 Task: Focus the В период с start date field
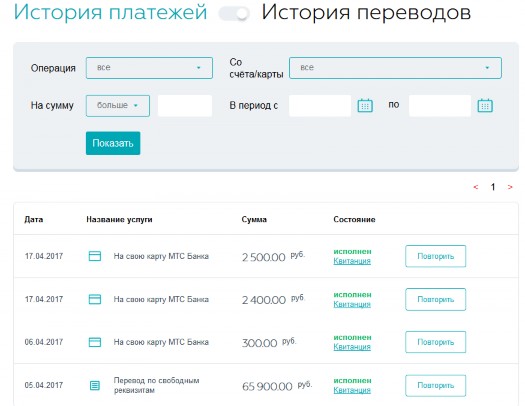coord(320,106)
